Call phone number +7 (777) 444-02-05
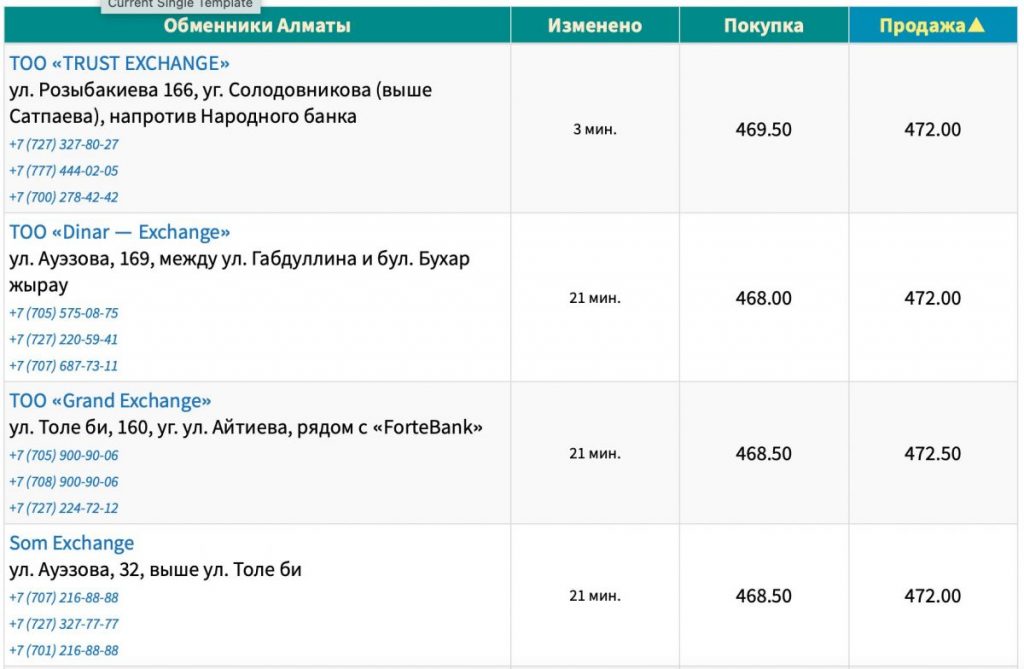Screen dimensions: 1024x669 click(x=64, y=171)
